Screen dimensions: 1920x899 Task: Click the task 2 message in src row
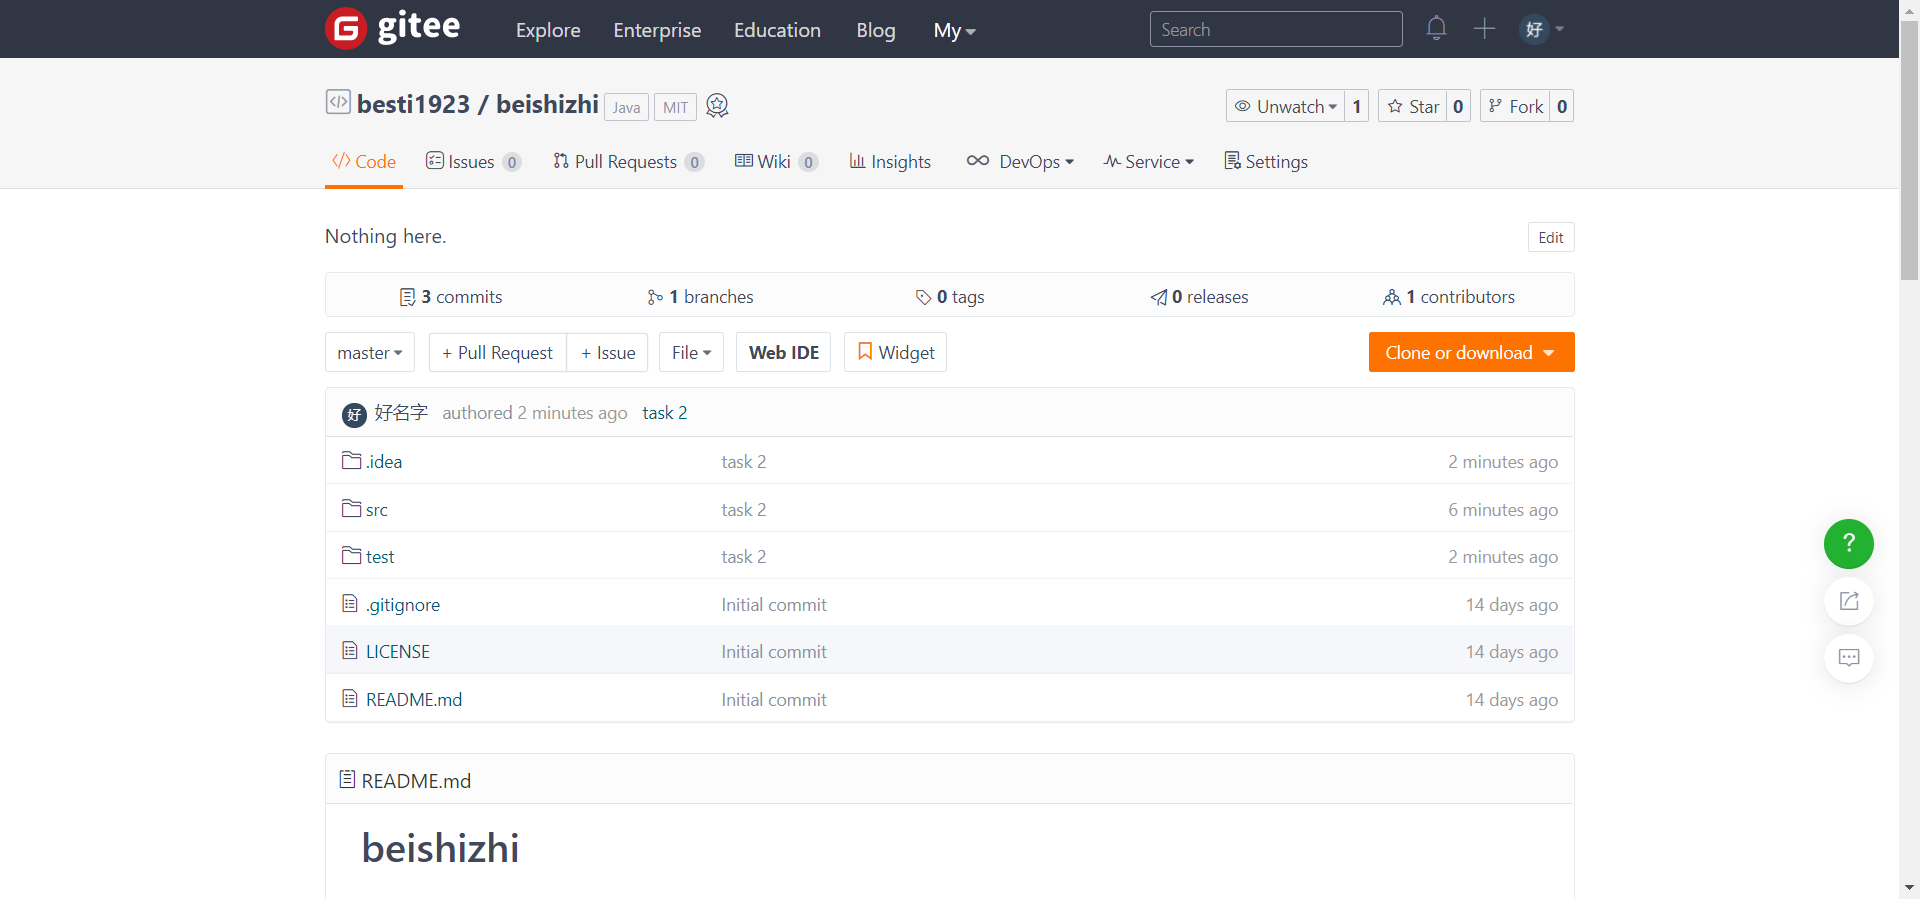[744, 509]
